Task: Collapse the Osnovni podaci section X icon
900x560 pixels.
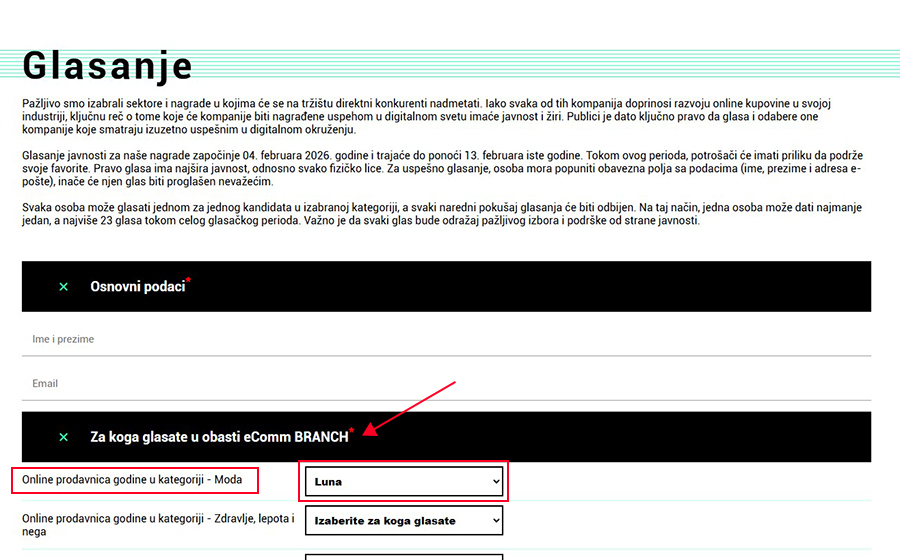Action: pos(64,287)
